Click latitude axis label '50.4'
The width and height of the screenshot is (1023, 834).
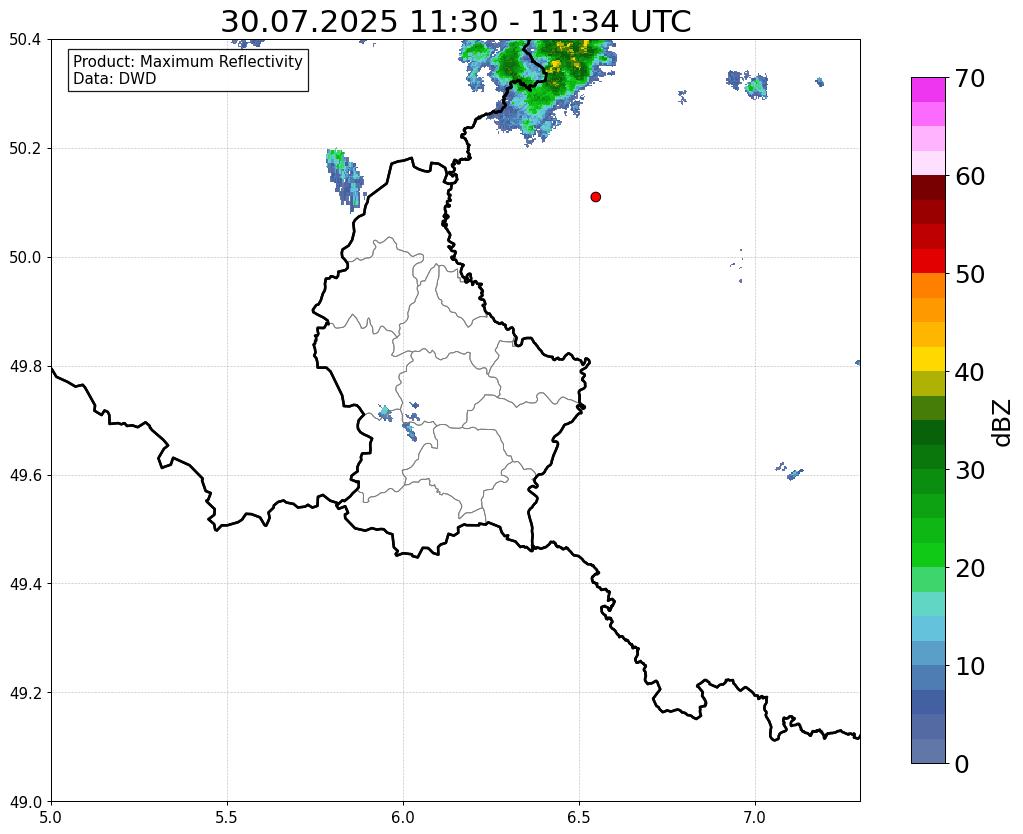[x=25, y=40]
